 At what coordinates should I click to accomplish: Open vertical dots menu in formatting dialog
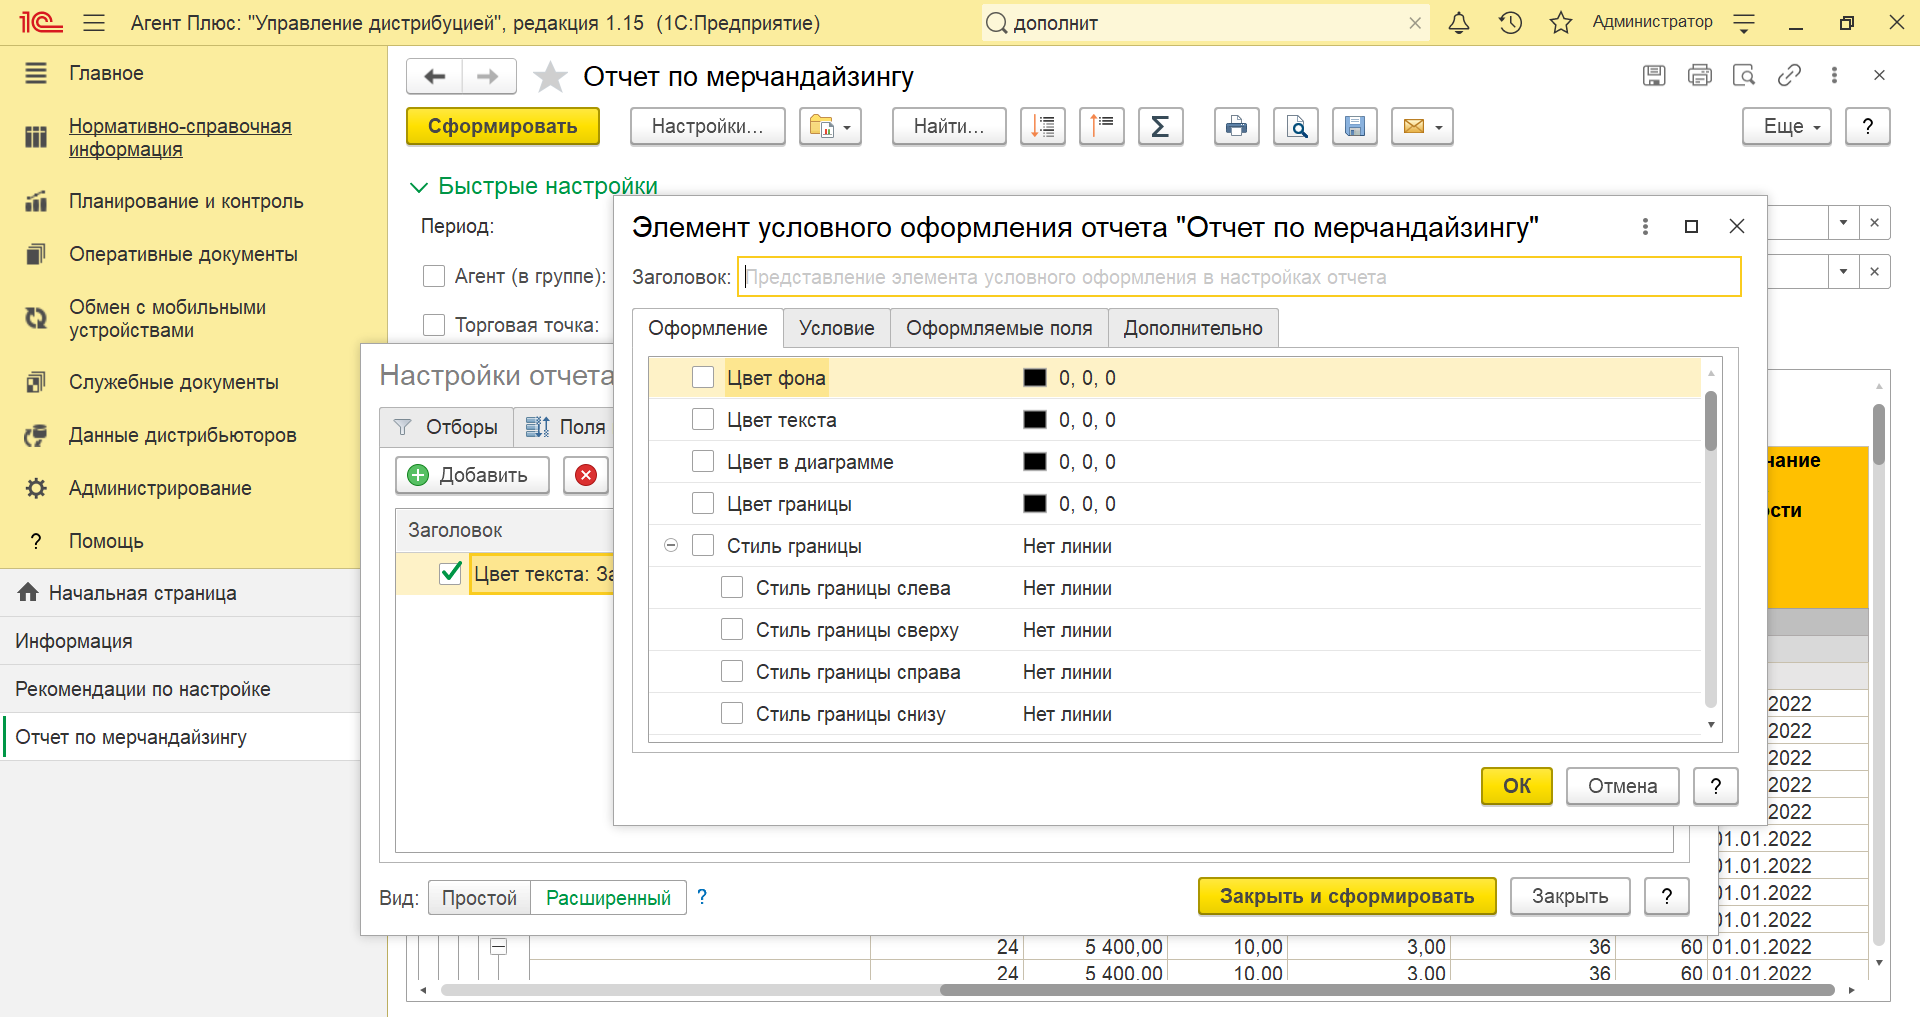tap(1645, 227)
